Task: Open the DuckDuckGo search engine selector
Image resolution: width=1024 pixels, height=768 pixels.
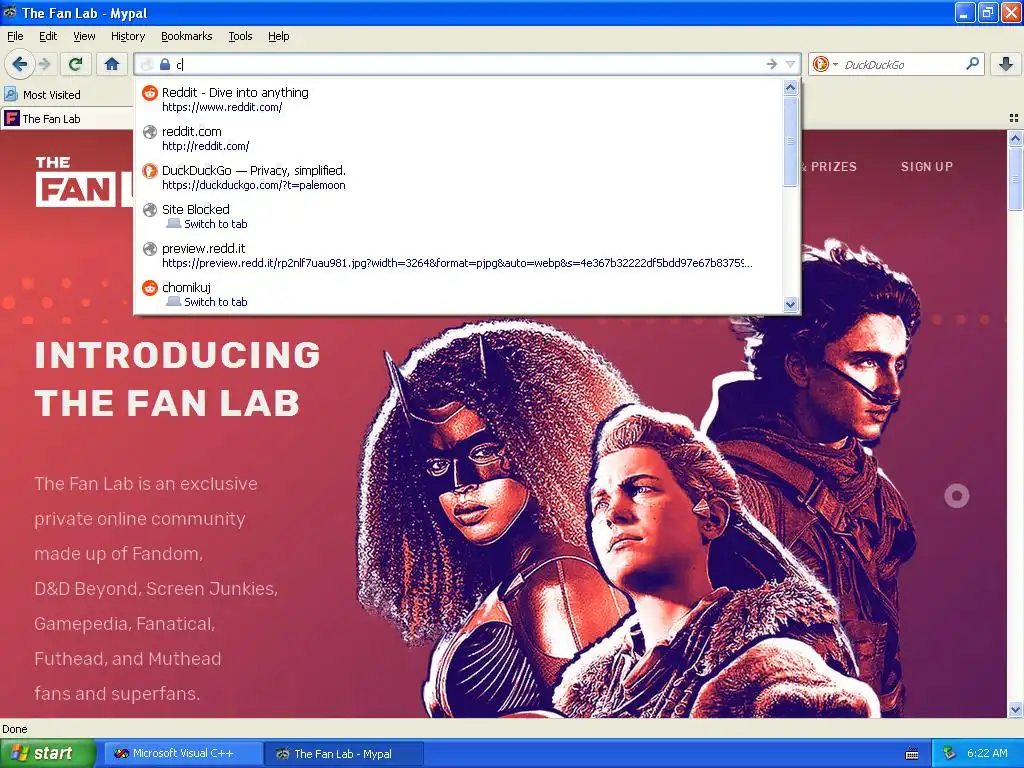Action: click(x=825, y=64)
